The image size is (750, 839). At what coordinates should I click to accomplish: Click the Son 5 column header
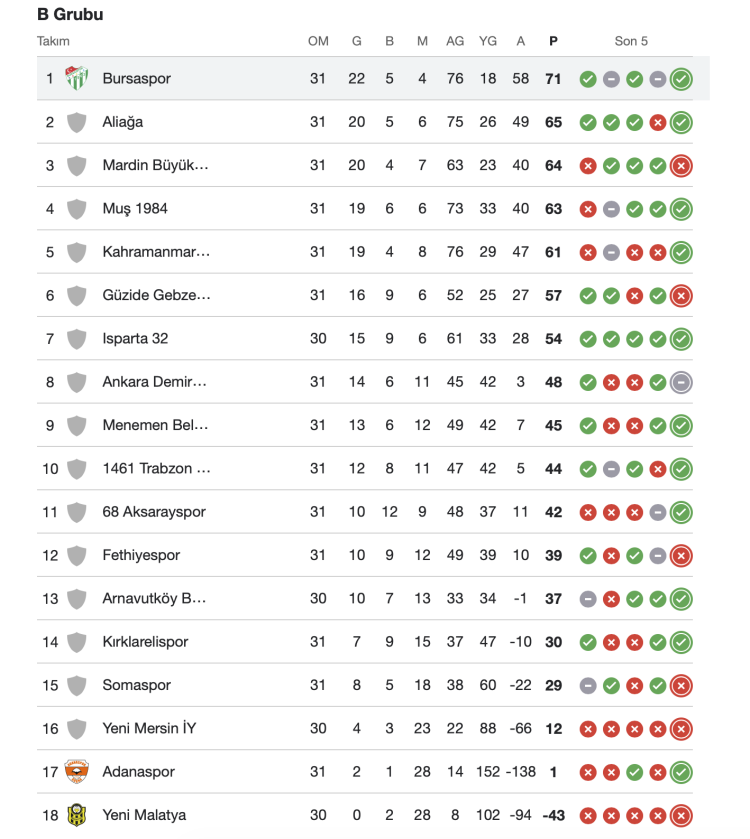coord(631,41)
